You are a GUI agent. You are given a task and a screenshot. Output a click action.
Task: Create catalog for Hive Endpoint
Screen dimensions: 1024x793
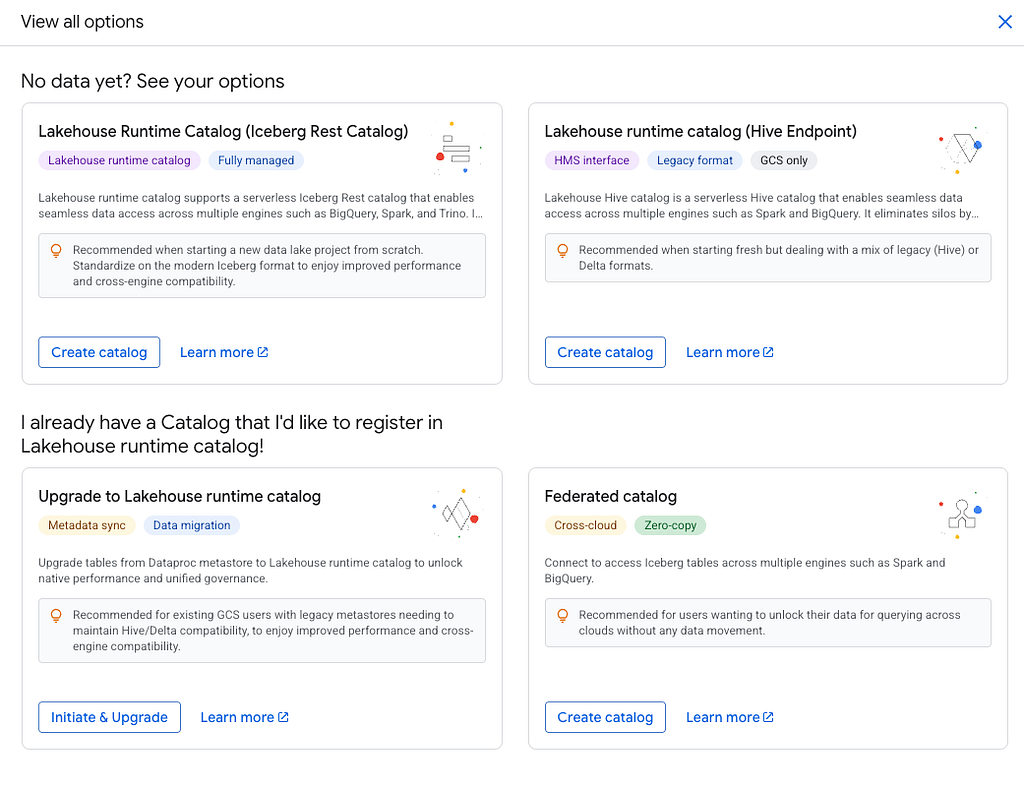pyautogui.click(x=605, y=352)
